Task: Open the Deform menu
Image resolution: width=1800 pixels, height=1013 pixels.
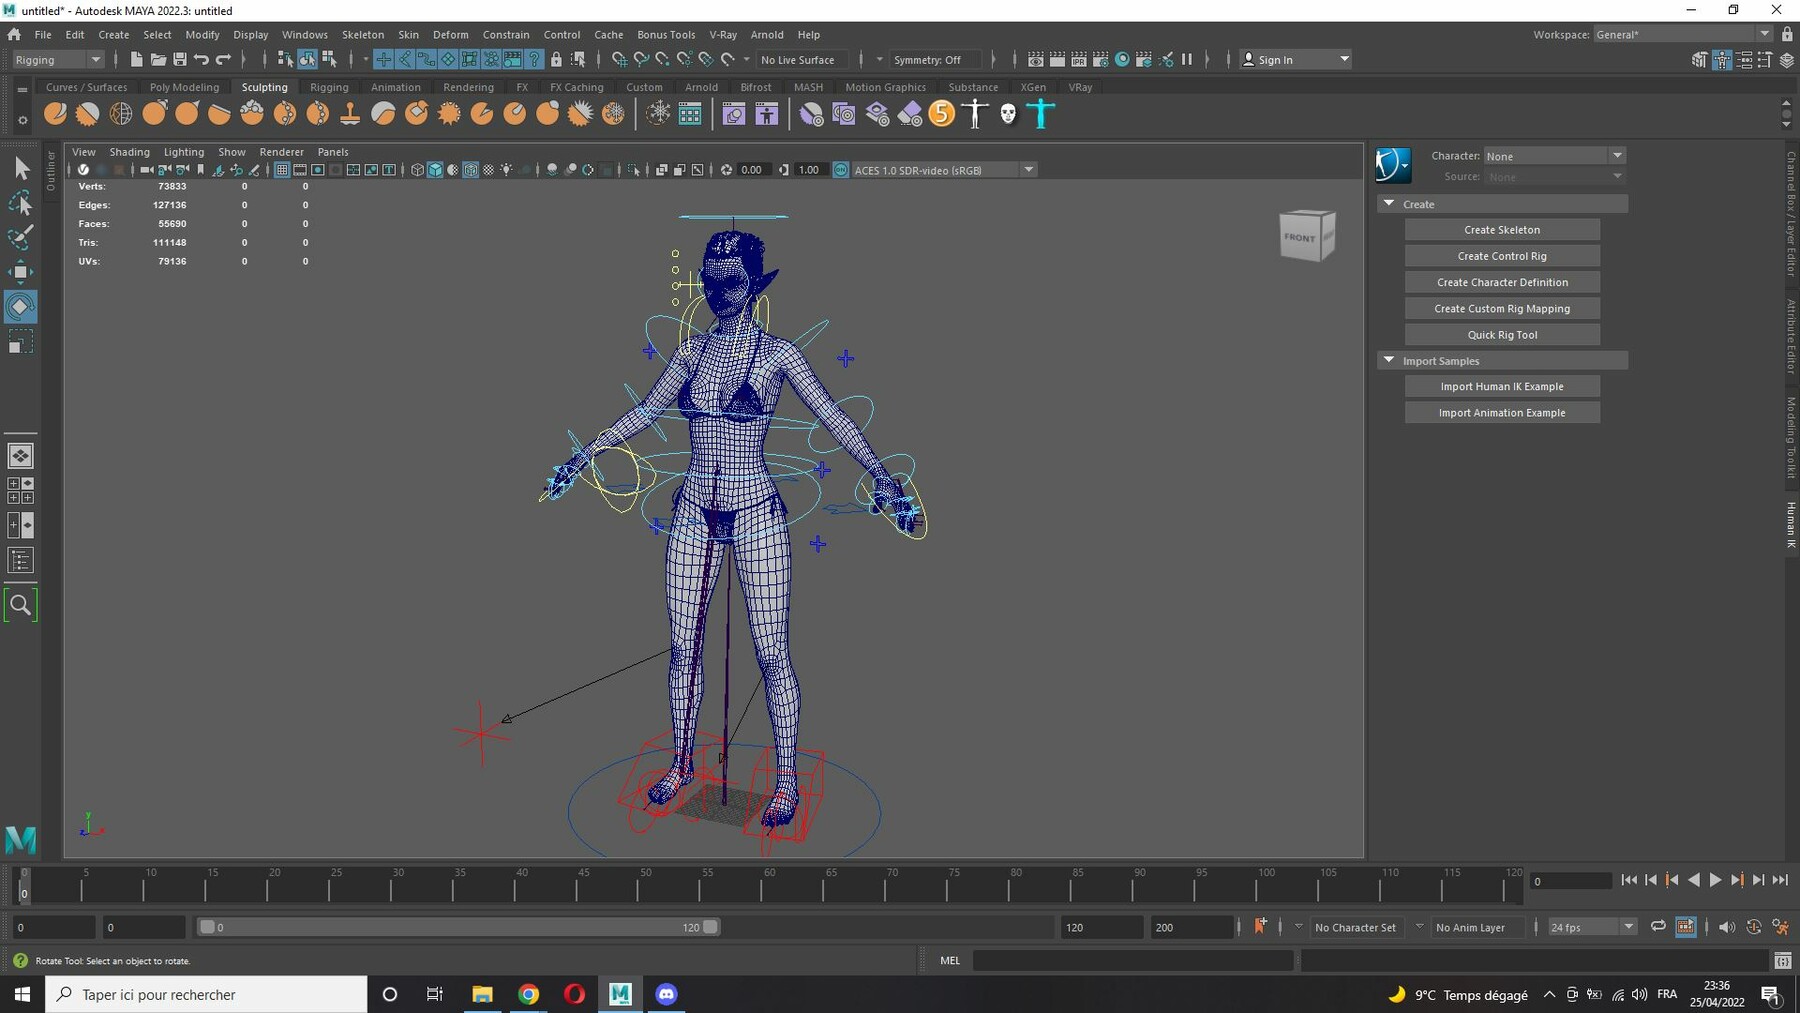Action: pyautogui.click(x=450, y=34)
